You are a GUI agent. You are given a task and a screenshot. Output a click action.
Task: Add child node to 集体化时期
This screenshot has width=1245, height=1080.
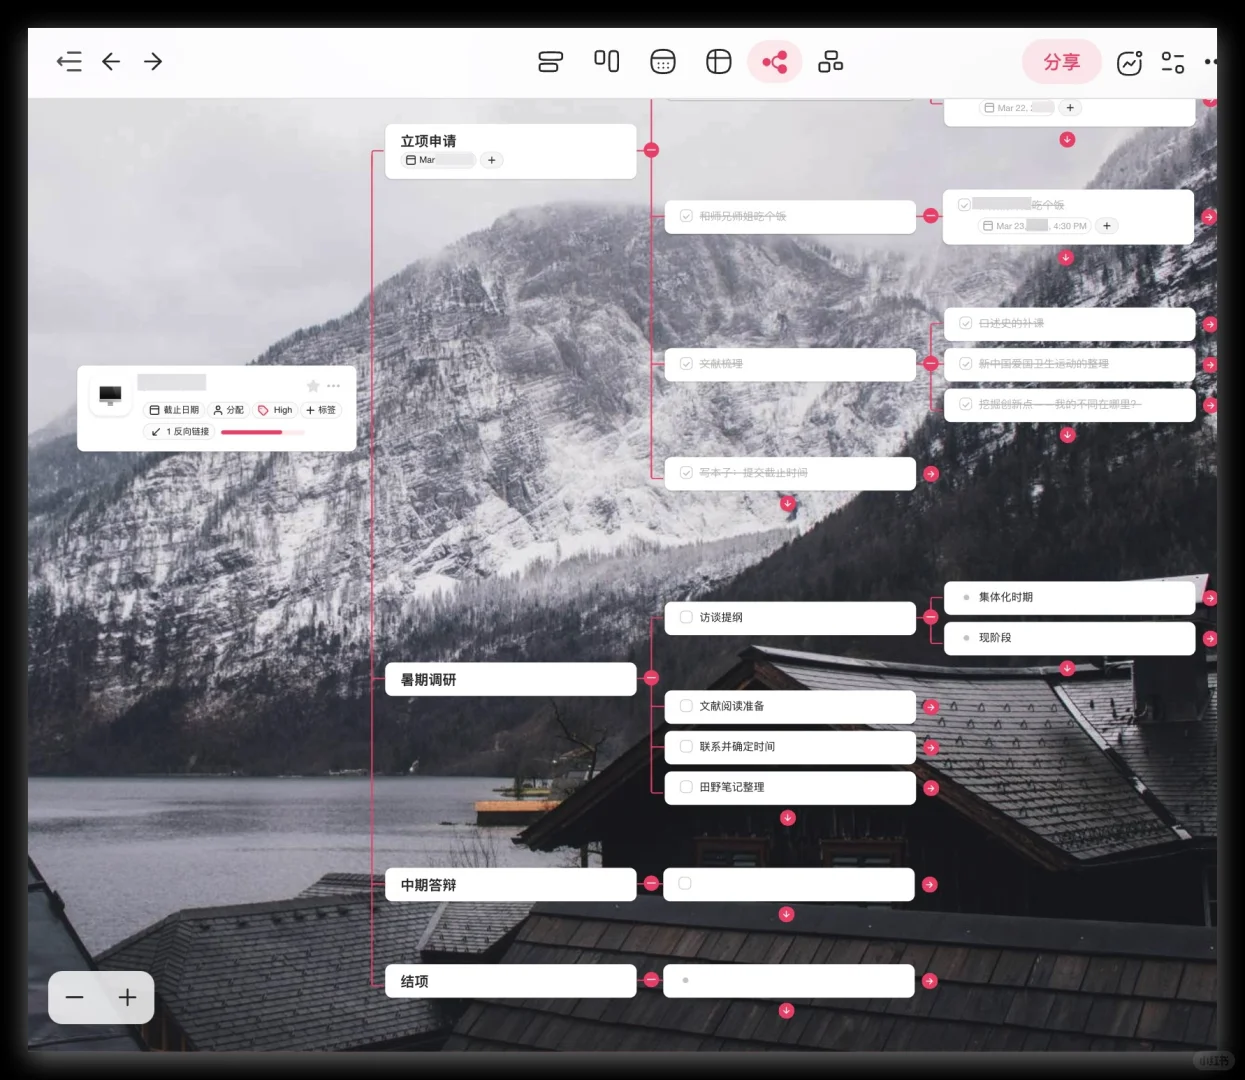click(1210, 598)
